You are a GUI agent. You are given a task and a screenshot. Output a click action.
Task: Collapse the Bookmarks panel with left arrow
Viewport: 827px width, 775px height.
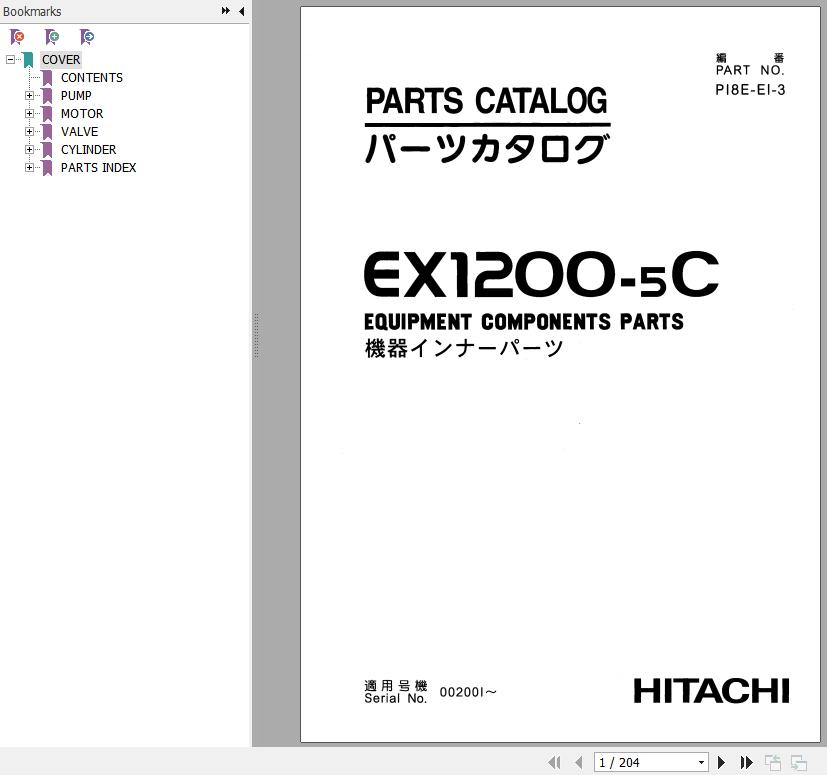pyautogui.click(x=242, y=11)
